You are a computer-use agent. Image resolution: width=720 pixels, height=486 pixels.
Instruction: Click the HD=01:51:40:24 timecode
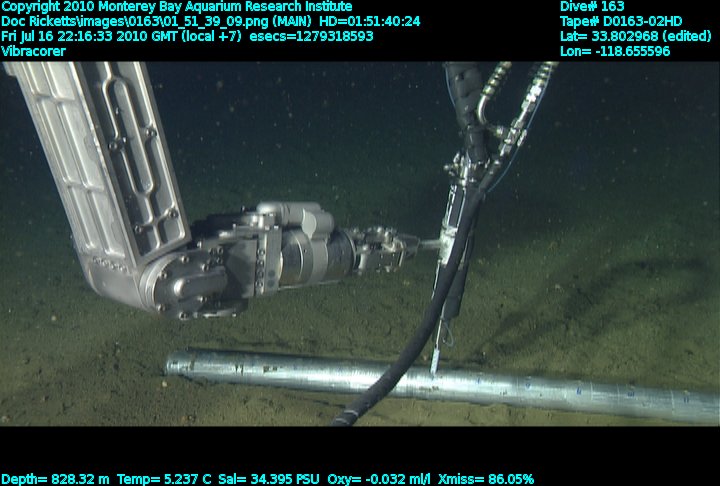tap(370, 22)
